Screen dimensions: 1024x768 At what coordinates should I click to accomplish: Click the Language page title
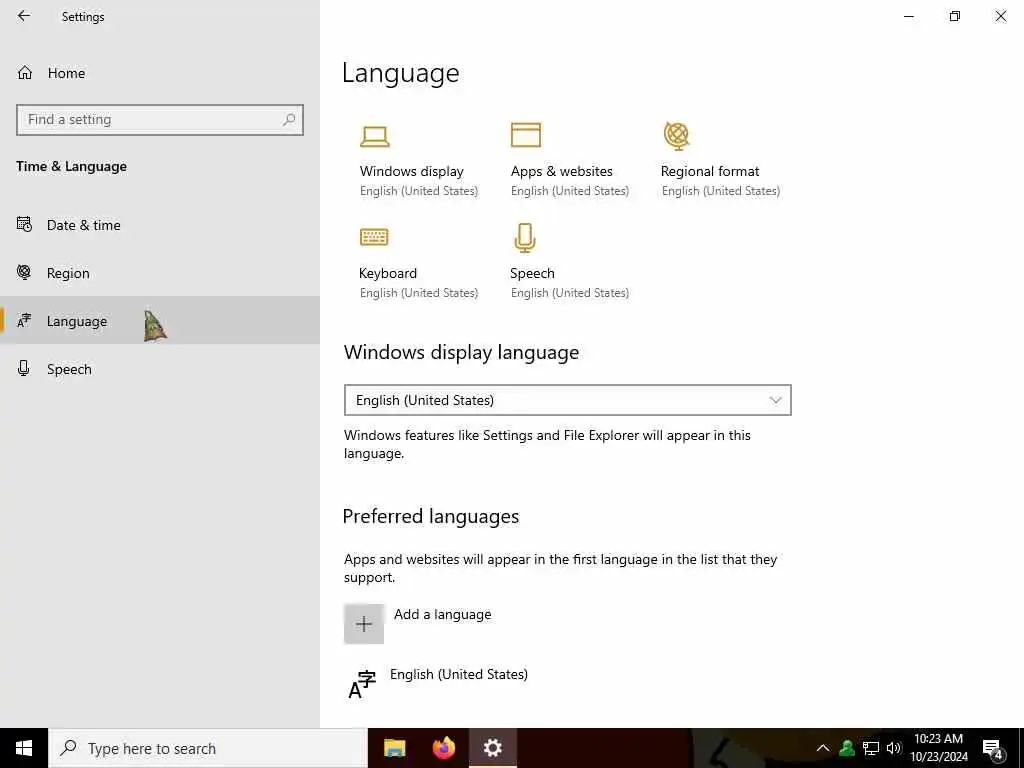400,73
